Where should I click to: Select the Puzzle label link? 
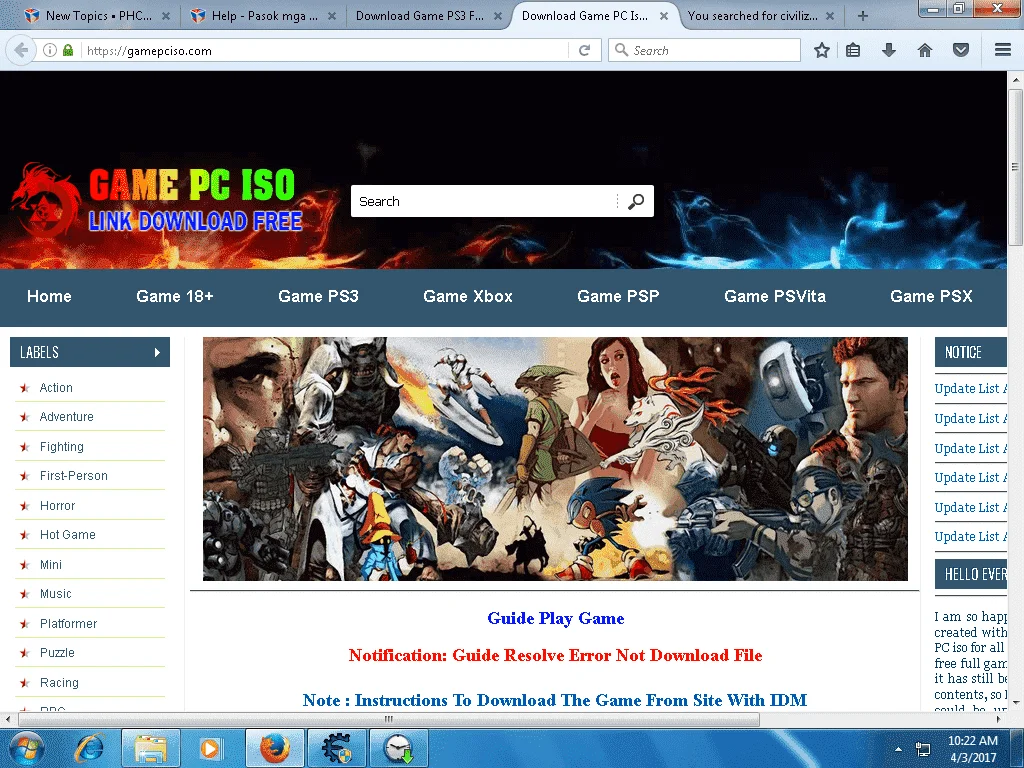[x=57, y=652]
